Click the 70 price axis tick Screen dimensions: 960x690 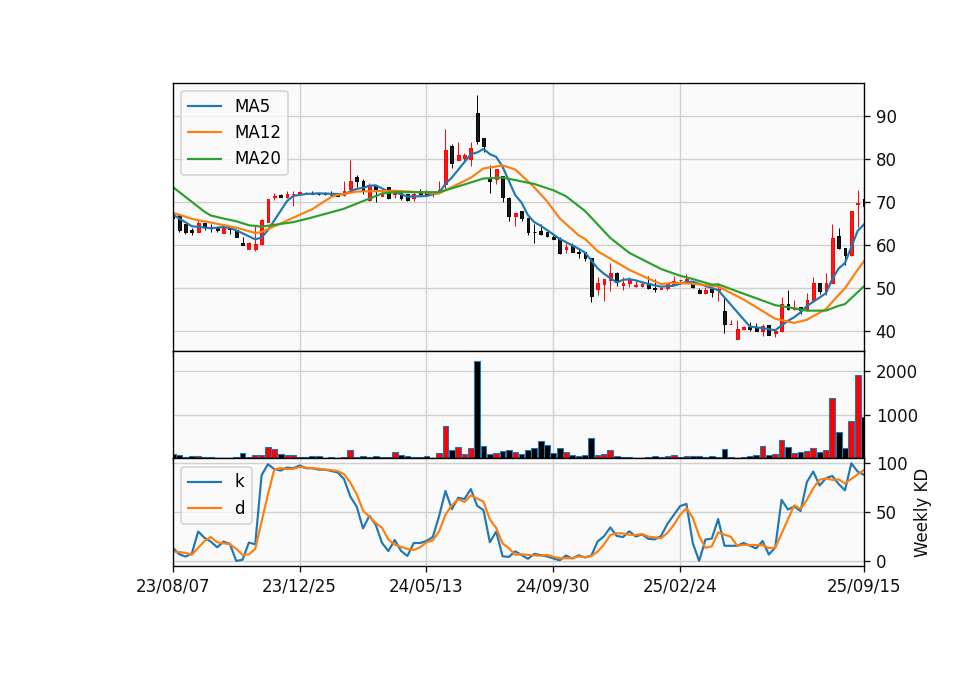tap(886, 203)
